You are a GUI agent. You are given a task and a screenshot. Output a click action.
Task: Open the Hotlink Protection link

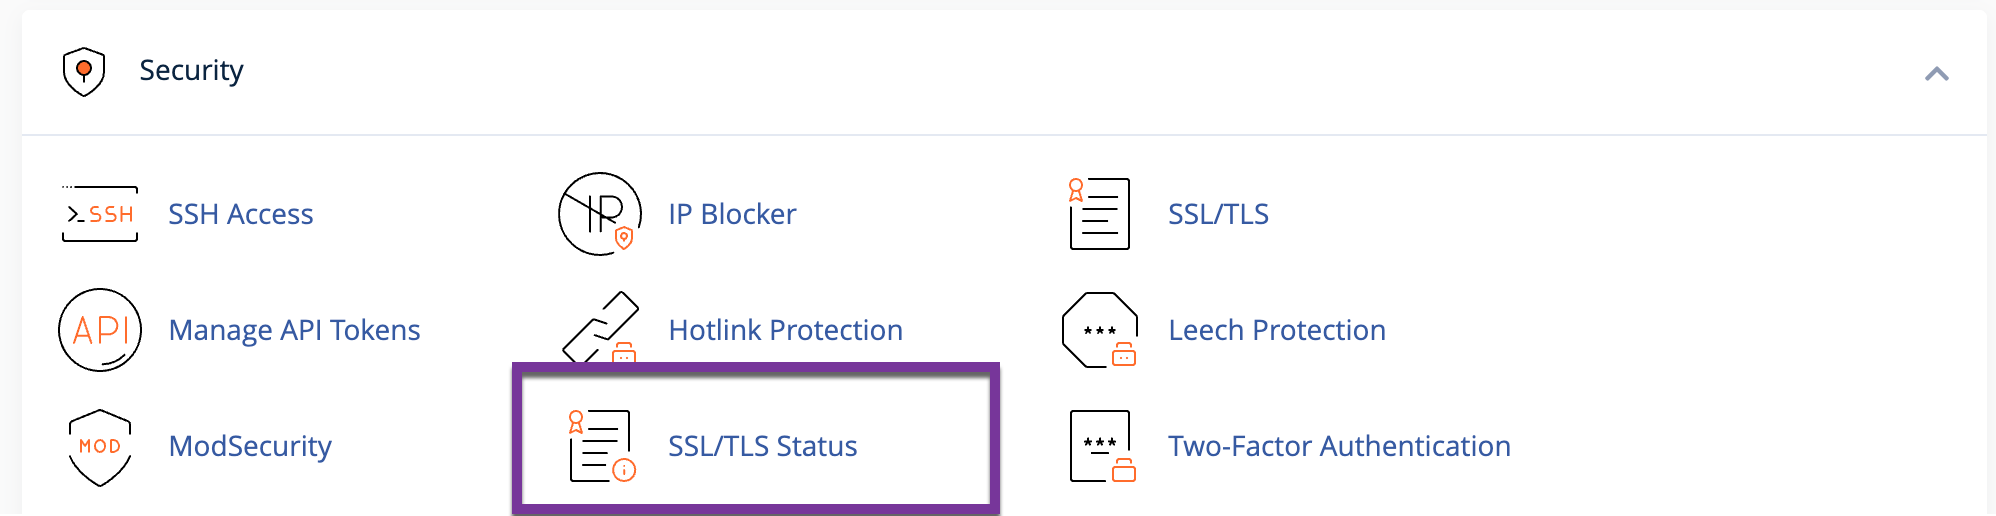click(785, 330)
